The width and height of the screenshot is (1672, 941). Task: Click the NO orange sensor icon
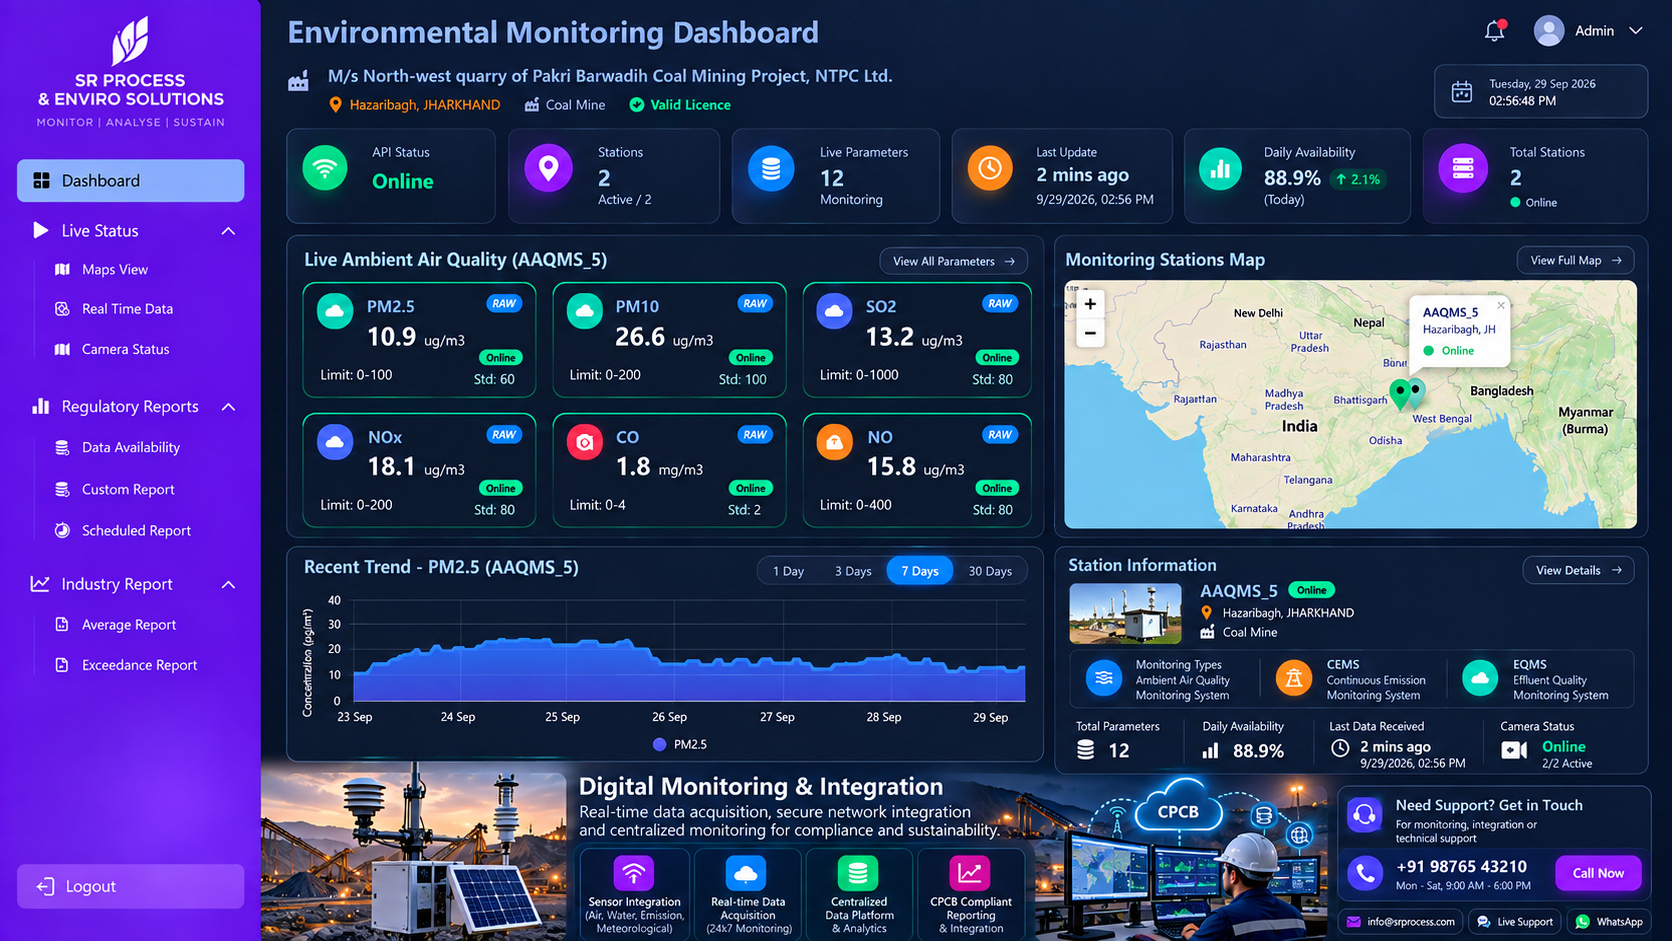834,441
